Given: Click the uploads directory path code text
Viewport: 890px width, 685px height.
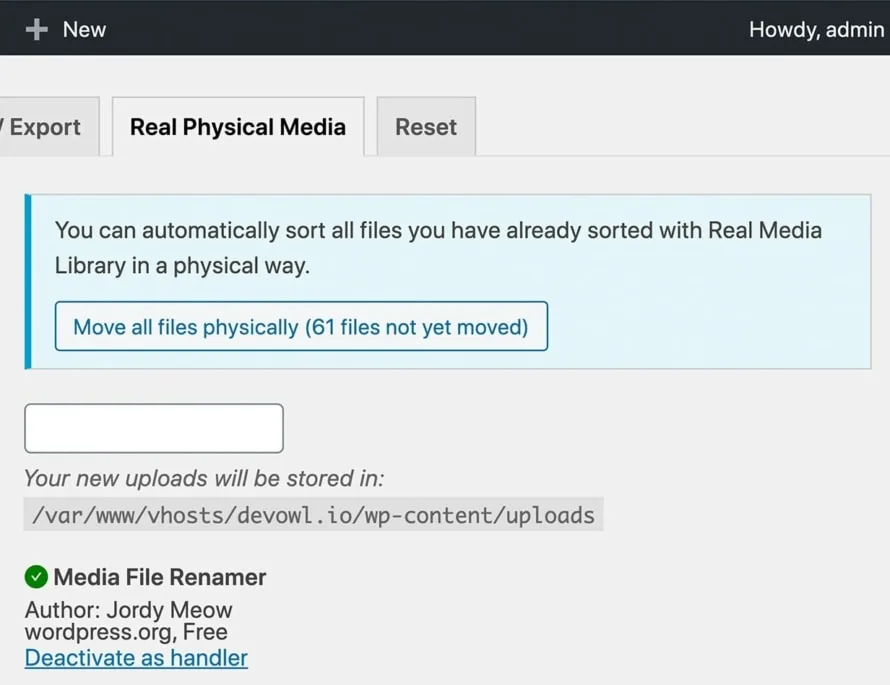Looking at the screenshot, I should (313, 515).
